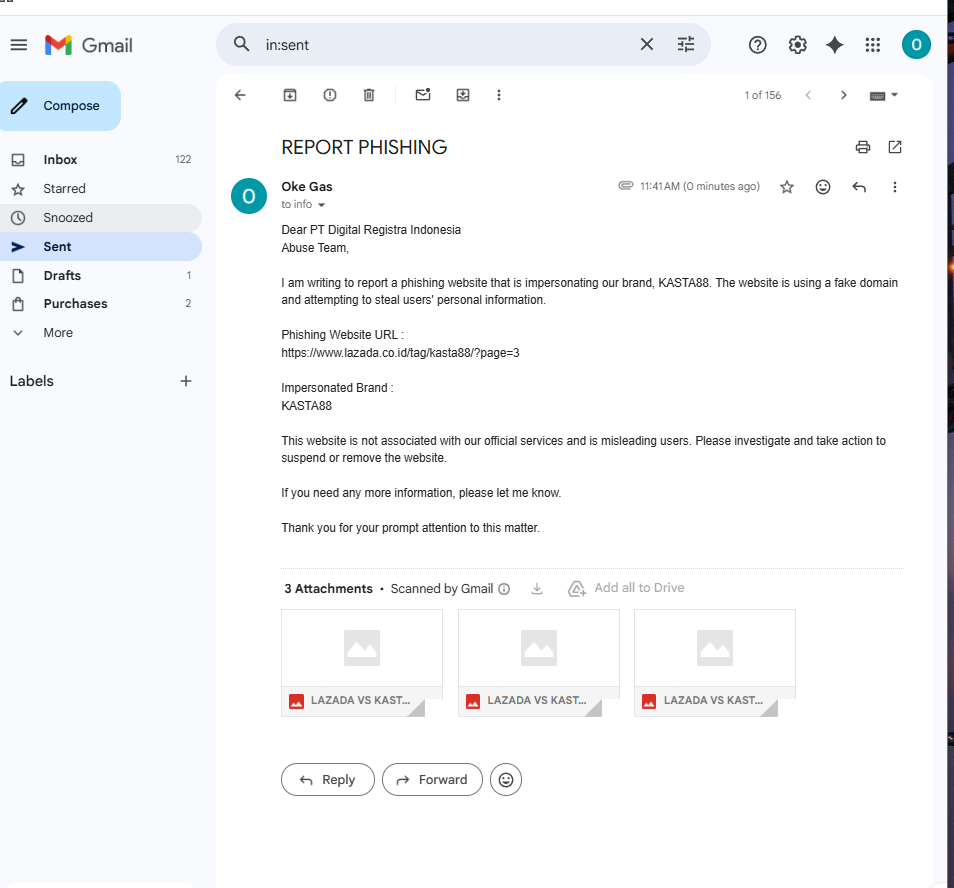Click Oke Gas sender avatar

249,196
